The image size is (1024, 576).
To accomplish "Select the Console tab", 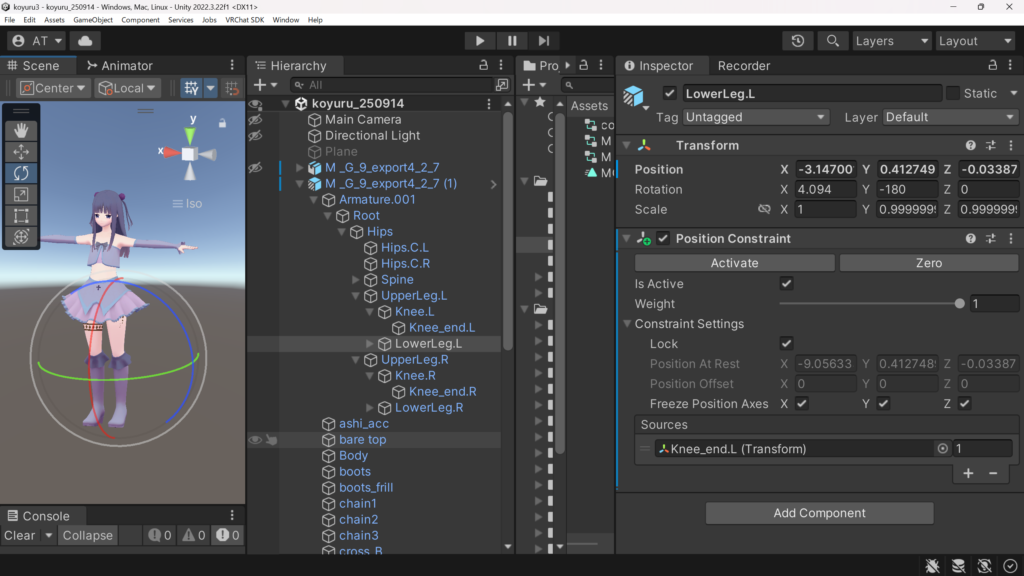I will 38,516.
